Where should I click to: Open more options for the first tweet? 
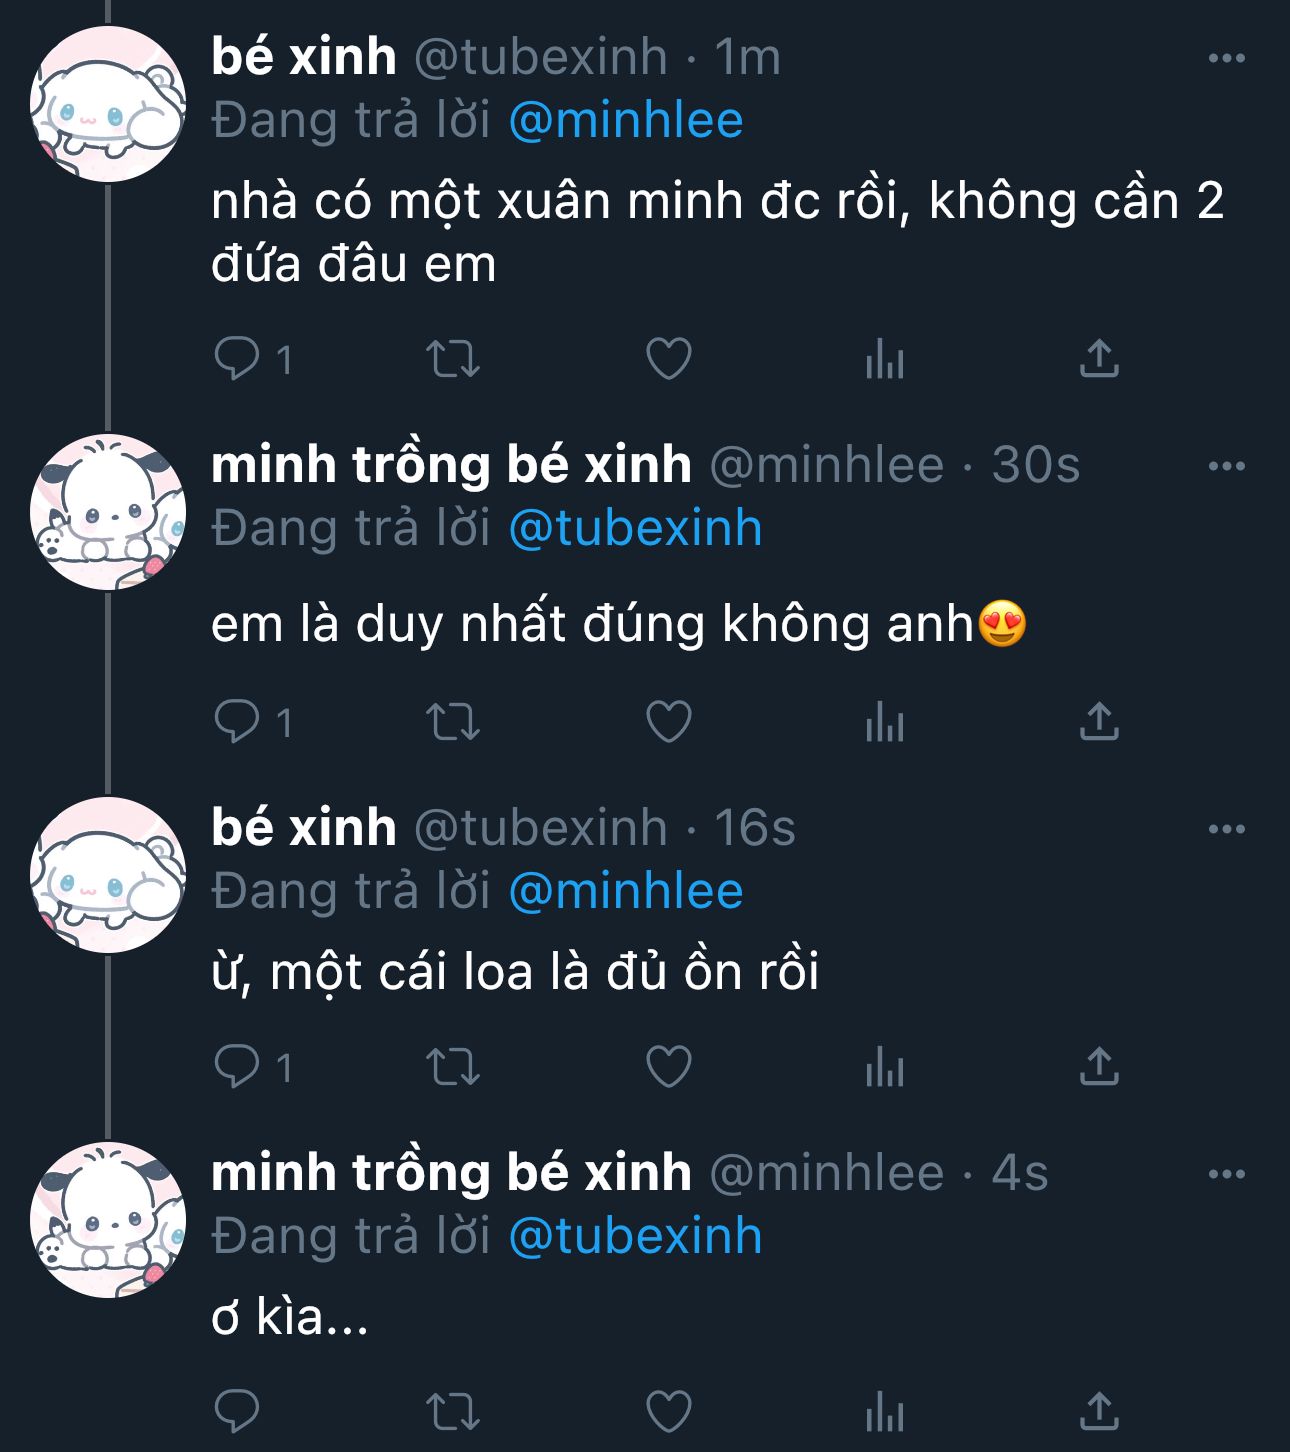pos(1226,58)
